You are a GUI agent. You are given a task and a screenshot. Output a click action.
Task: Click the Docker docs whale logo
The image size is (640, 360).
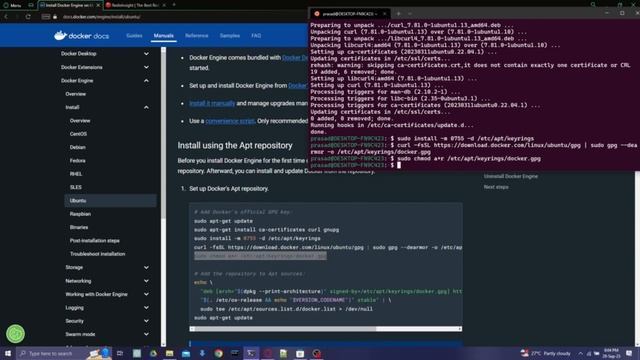81,36
